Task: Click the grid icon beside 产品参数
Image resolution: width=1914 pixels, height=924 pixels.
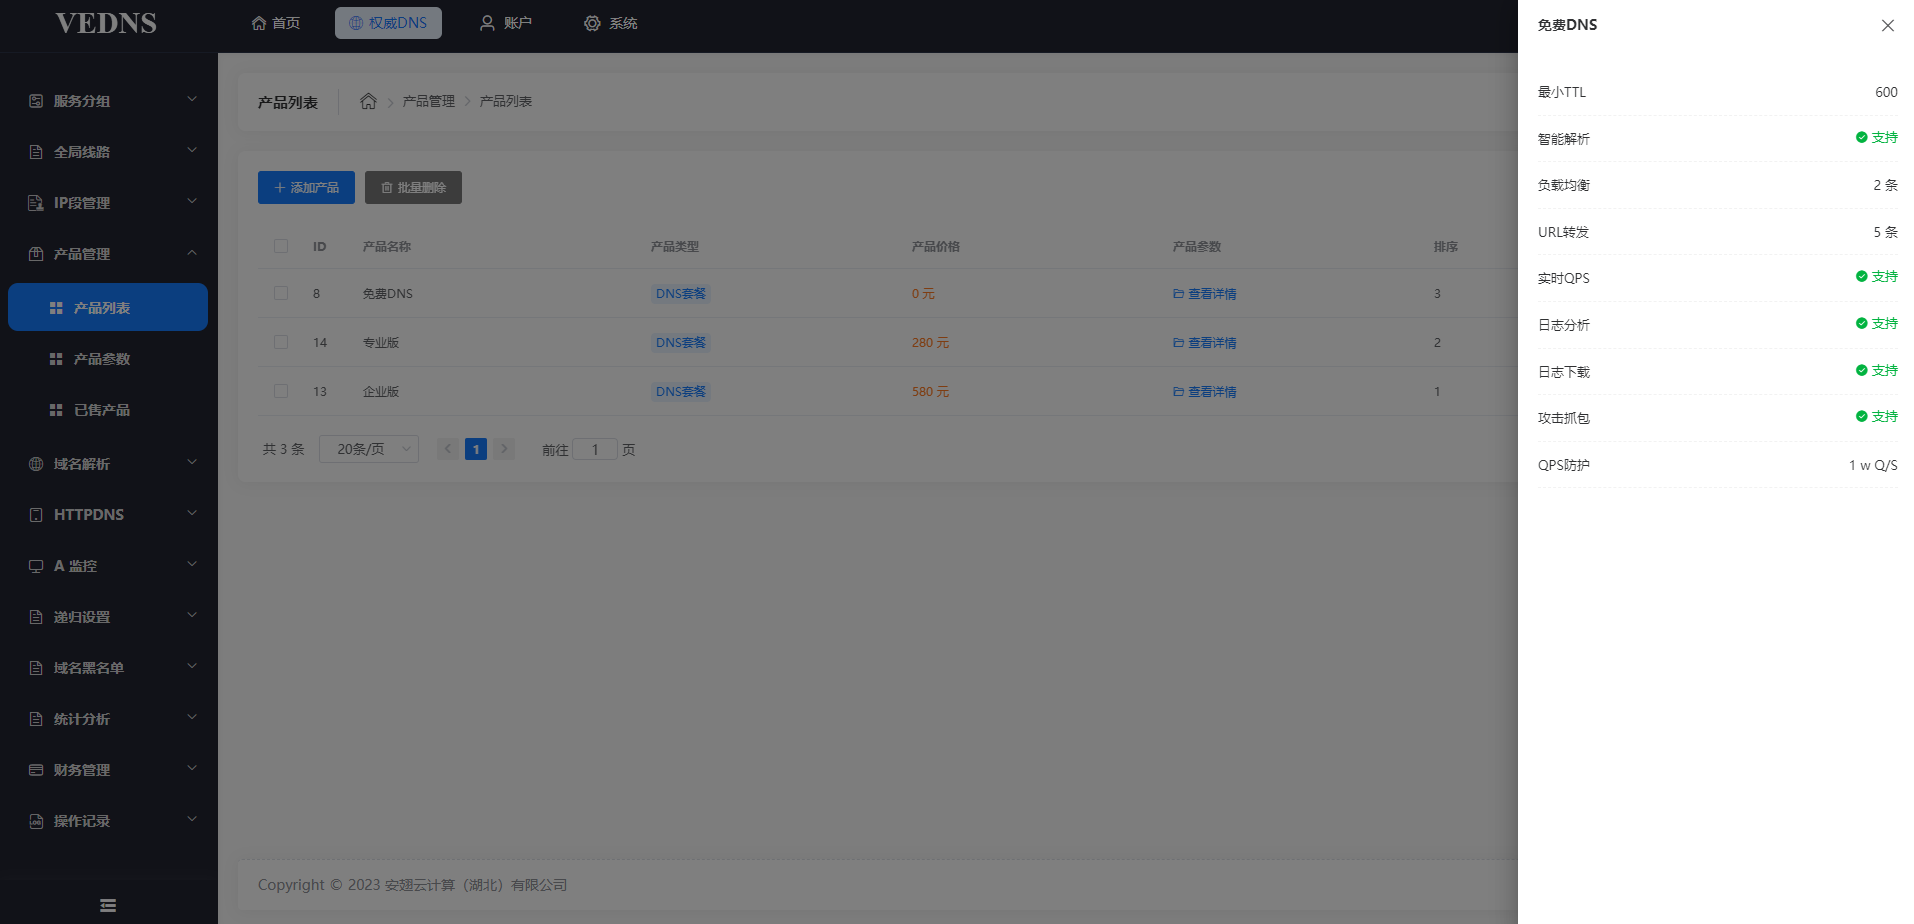Action: (x=56, y=359)
